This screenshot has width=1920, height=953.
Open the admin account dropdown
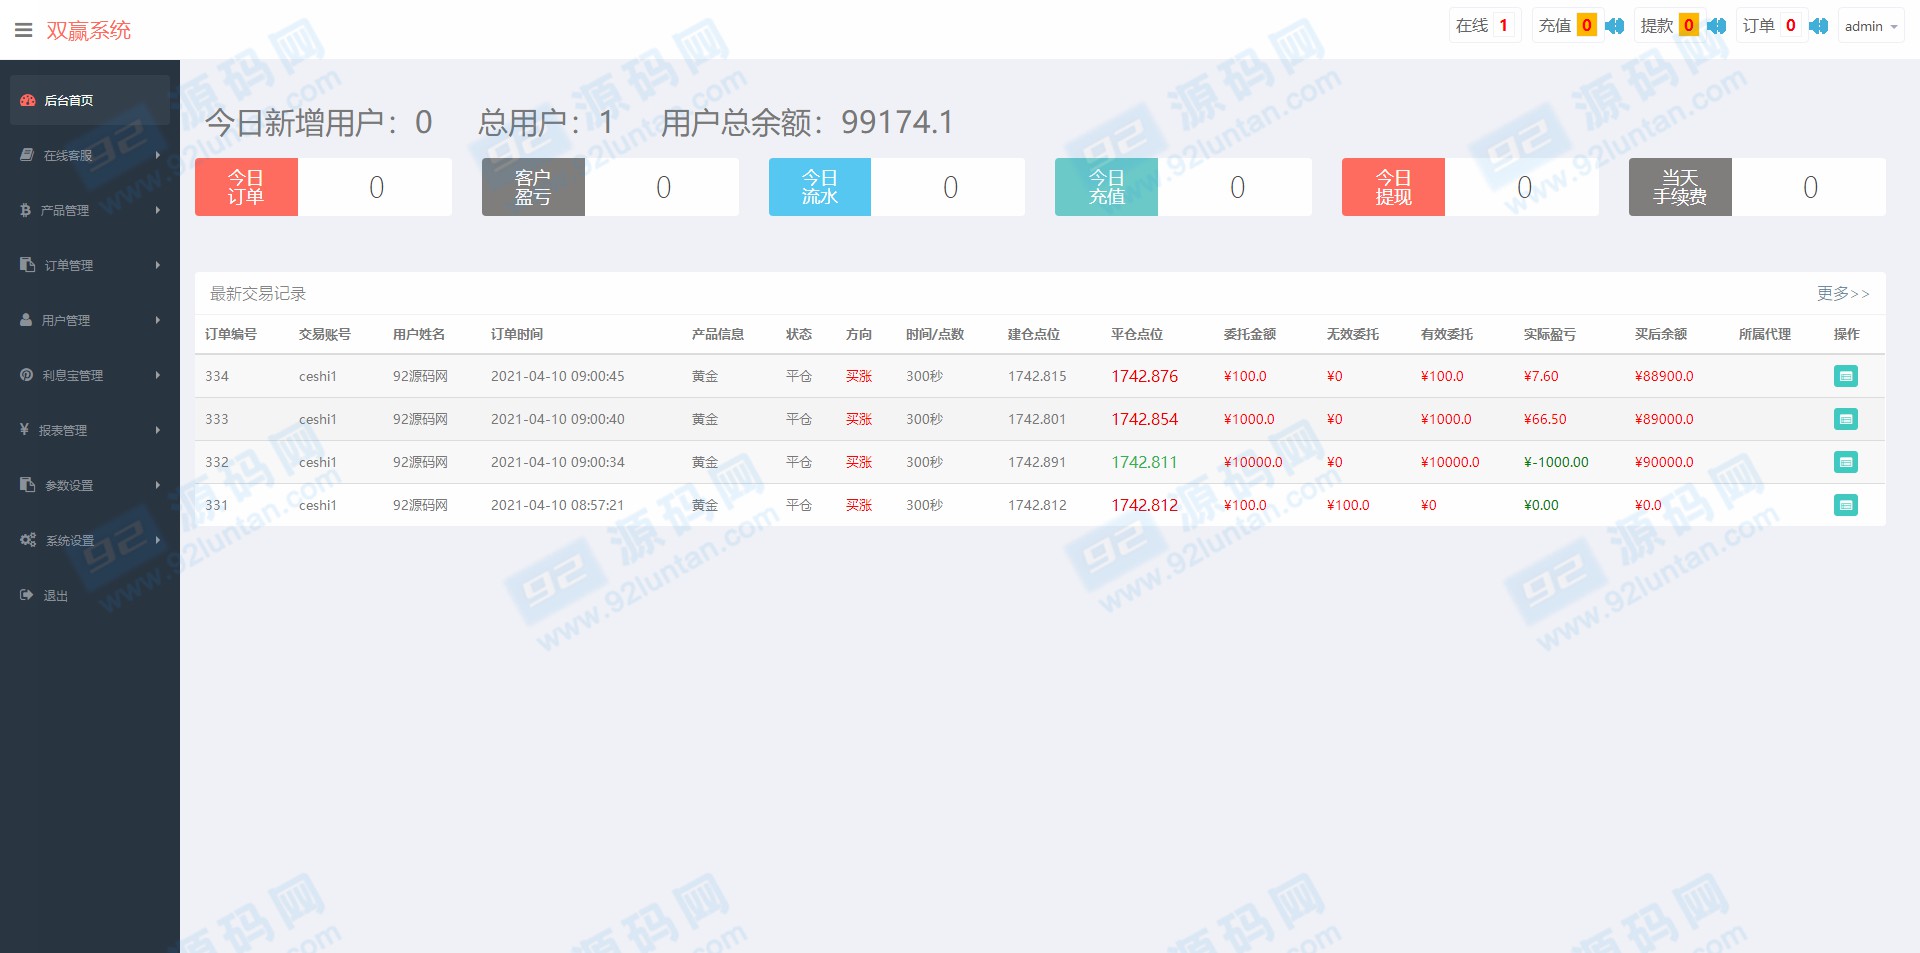coord(1871,26)
